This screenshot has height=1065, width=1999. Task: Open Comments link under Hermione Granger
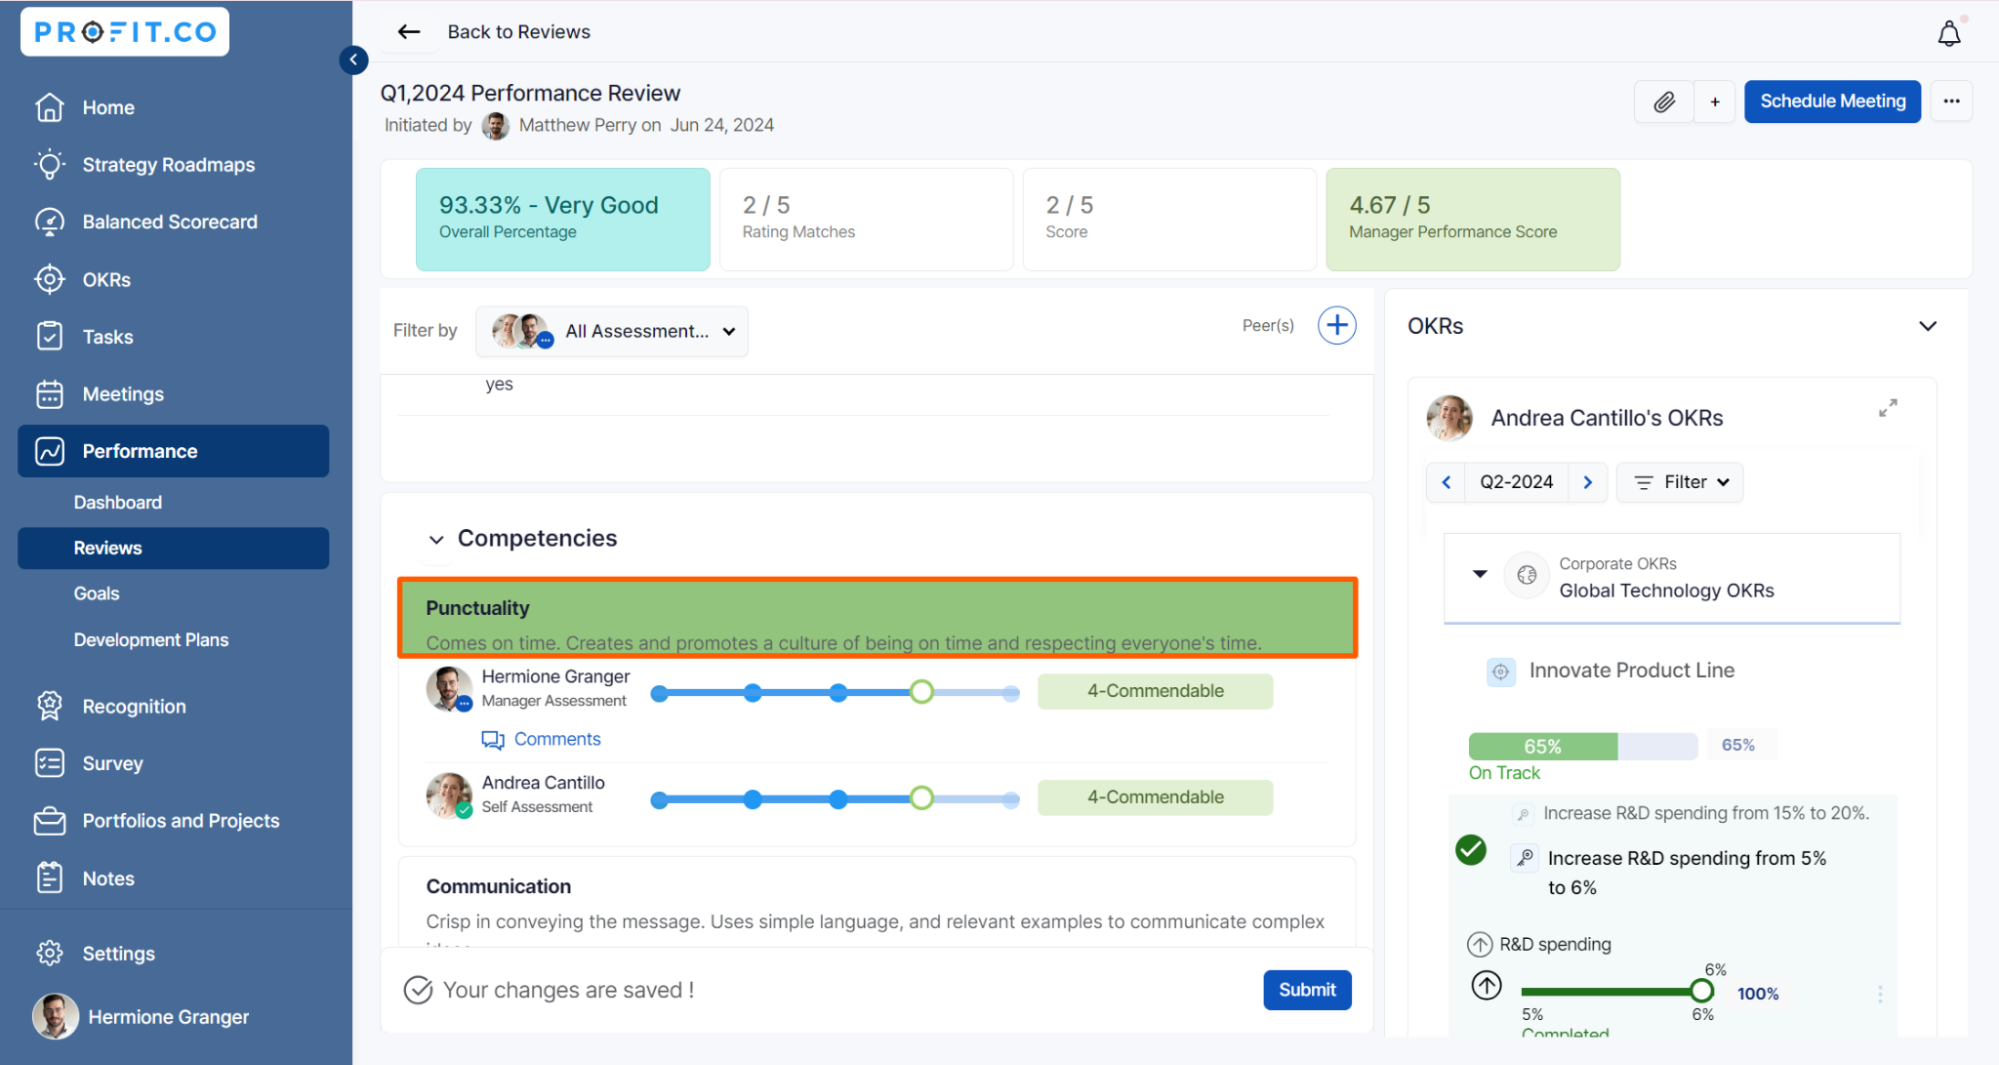[556, 739]
